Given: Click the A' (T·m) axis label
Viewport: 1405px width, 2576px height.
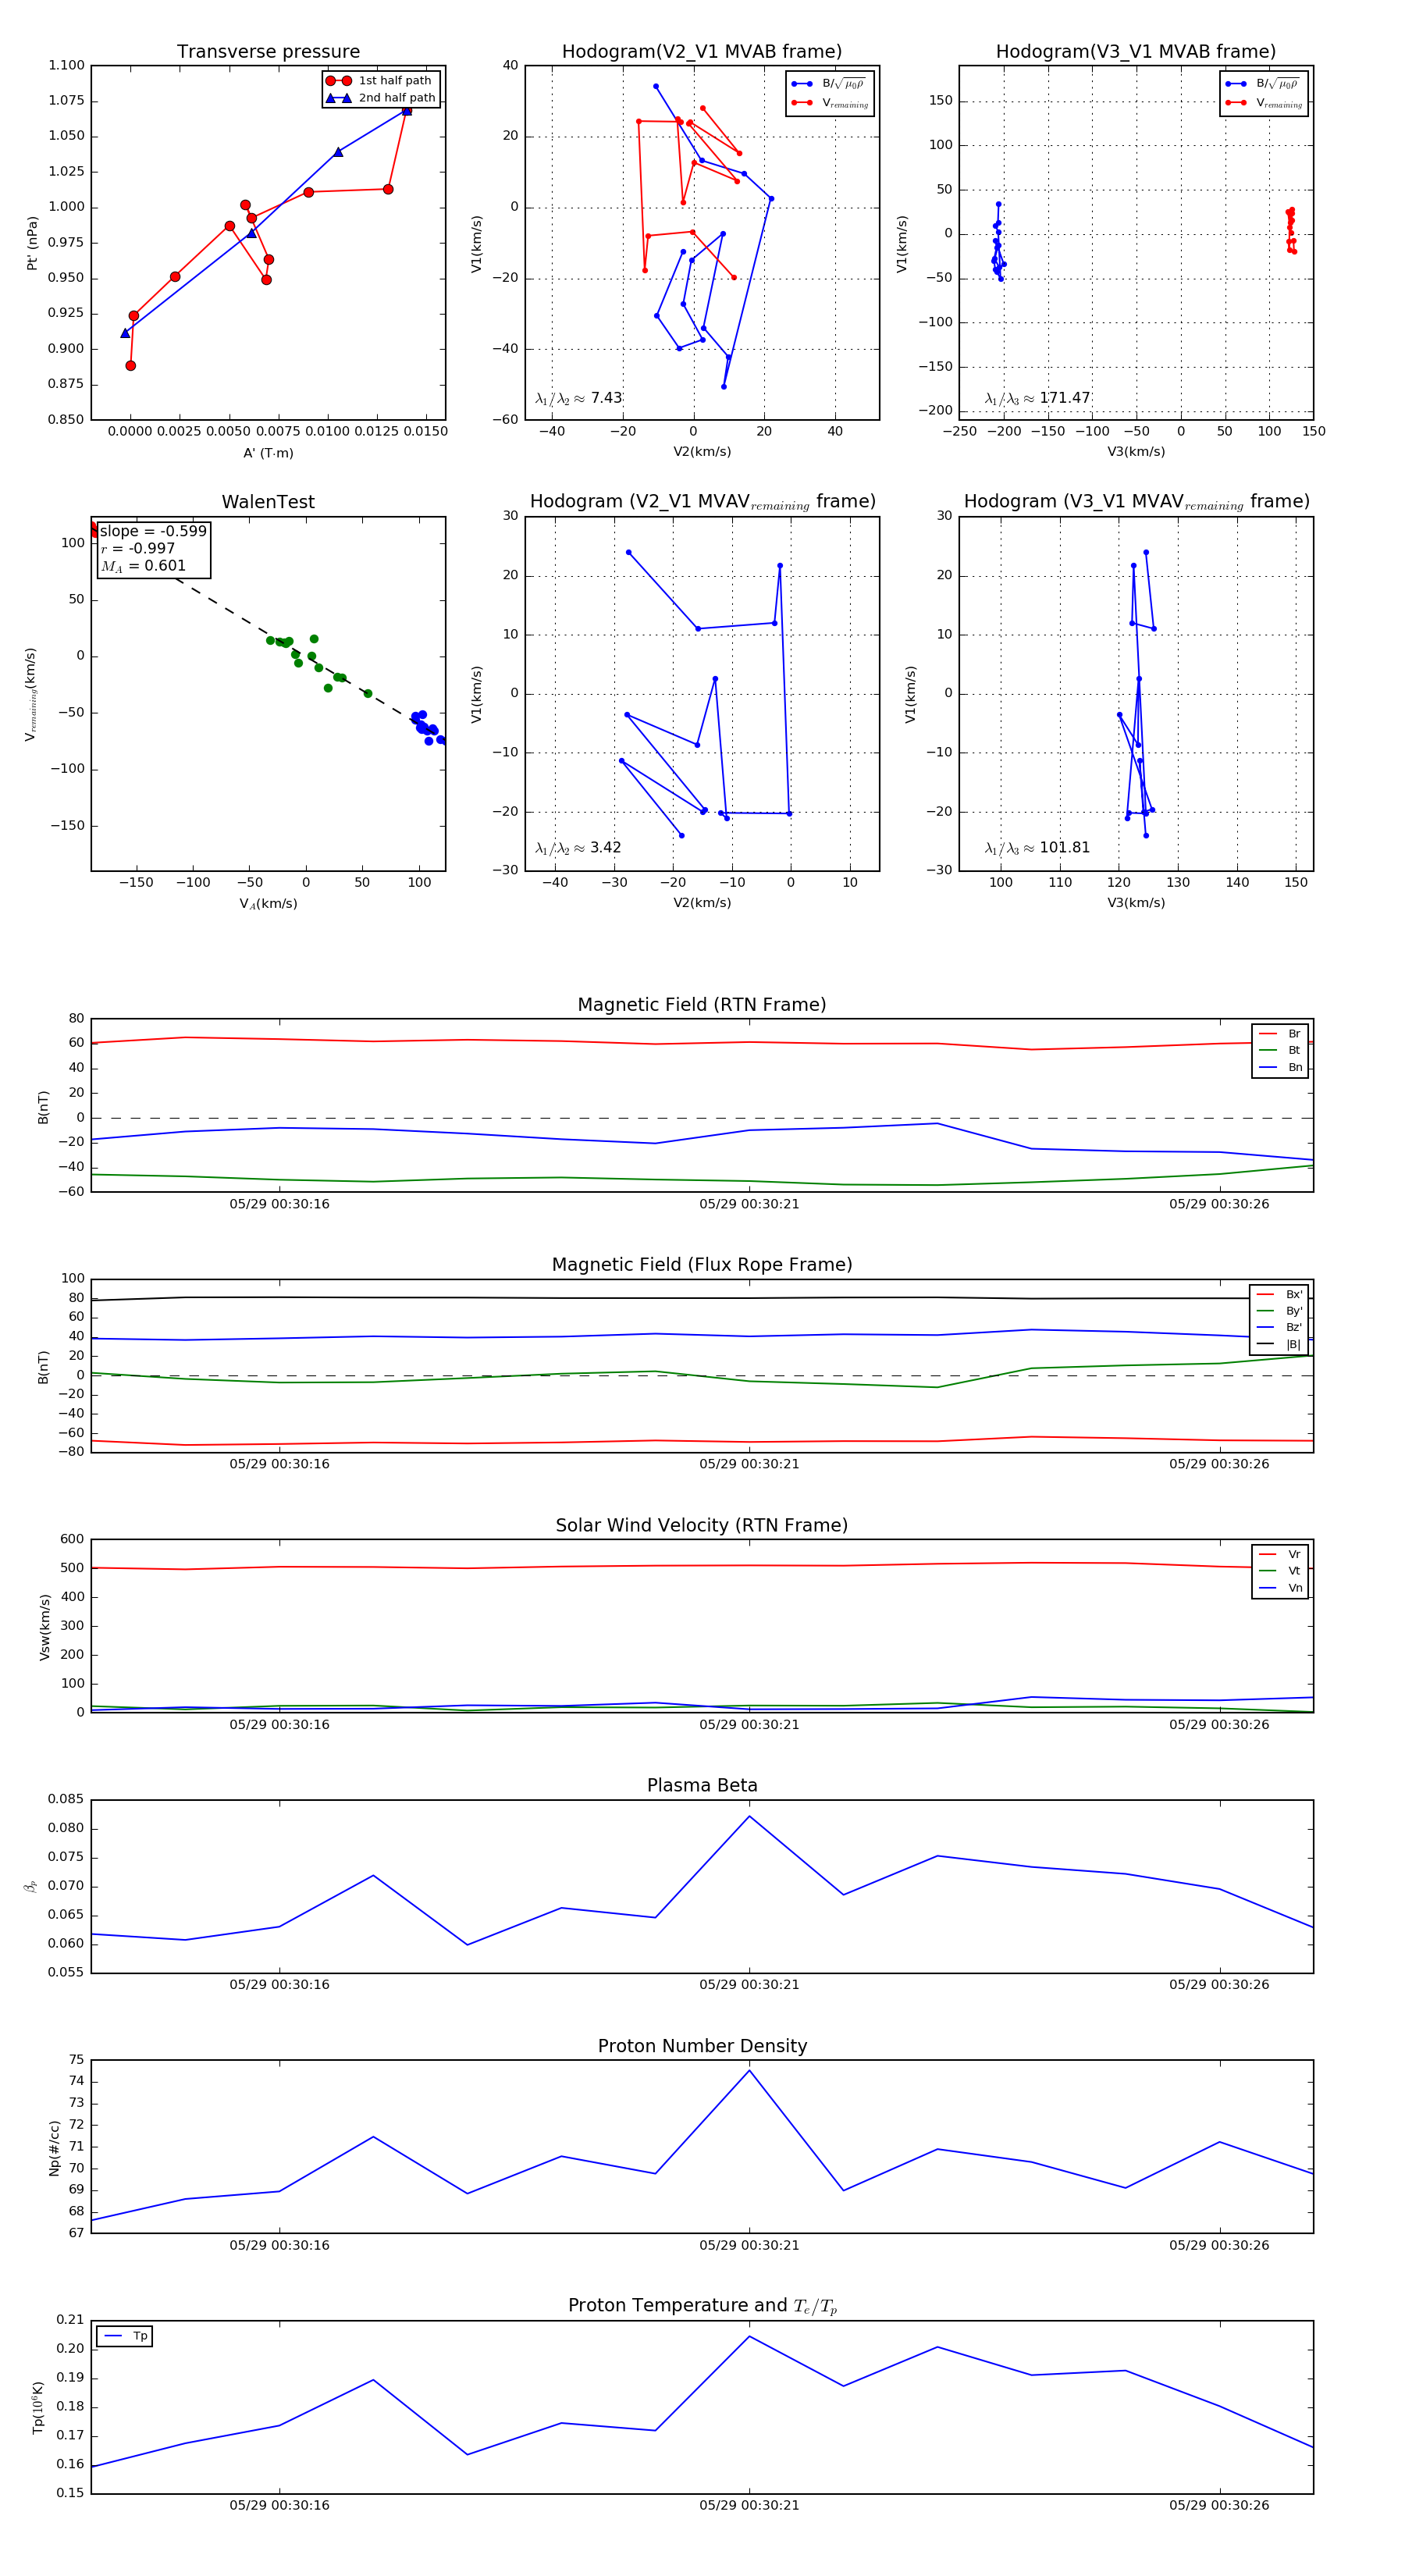Looking at the screenshot, I should [268, 453].
